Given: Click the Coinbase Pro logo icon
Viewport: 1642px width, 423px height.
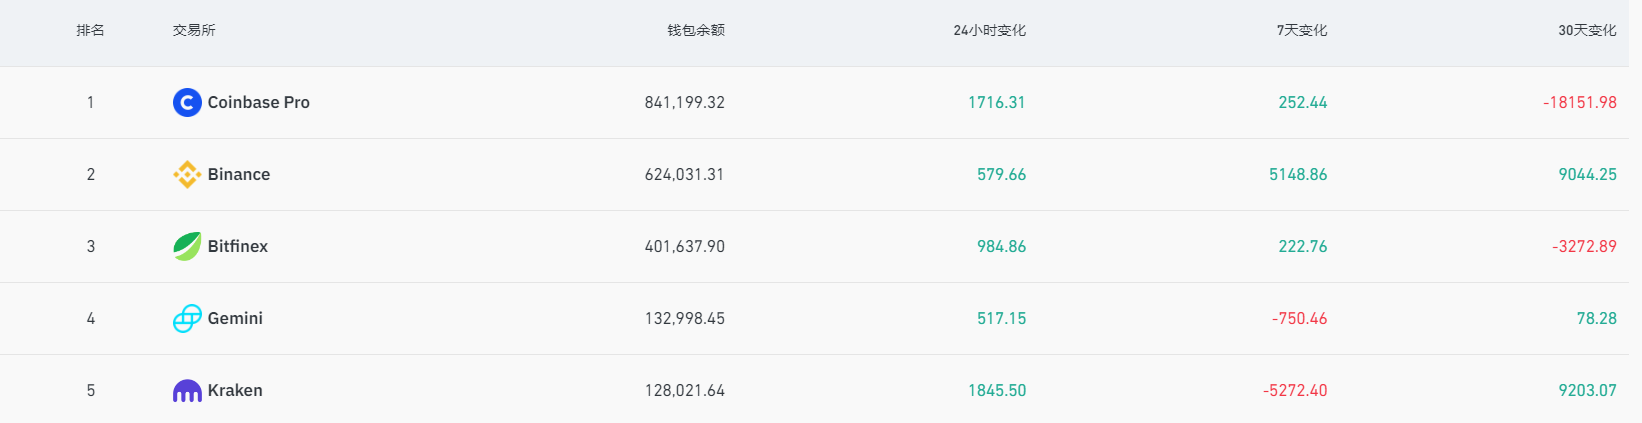Looking at the screenshot, I should (187, 102).
